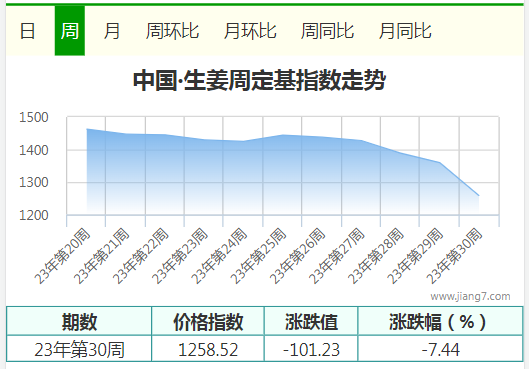Switch to the 日 daily tab

tap(27, 31)
